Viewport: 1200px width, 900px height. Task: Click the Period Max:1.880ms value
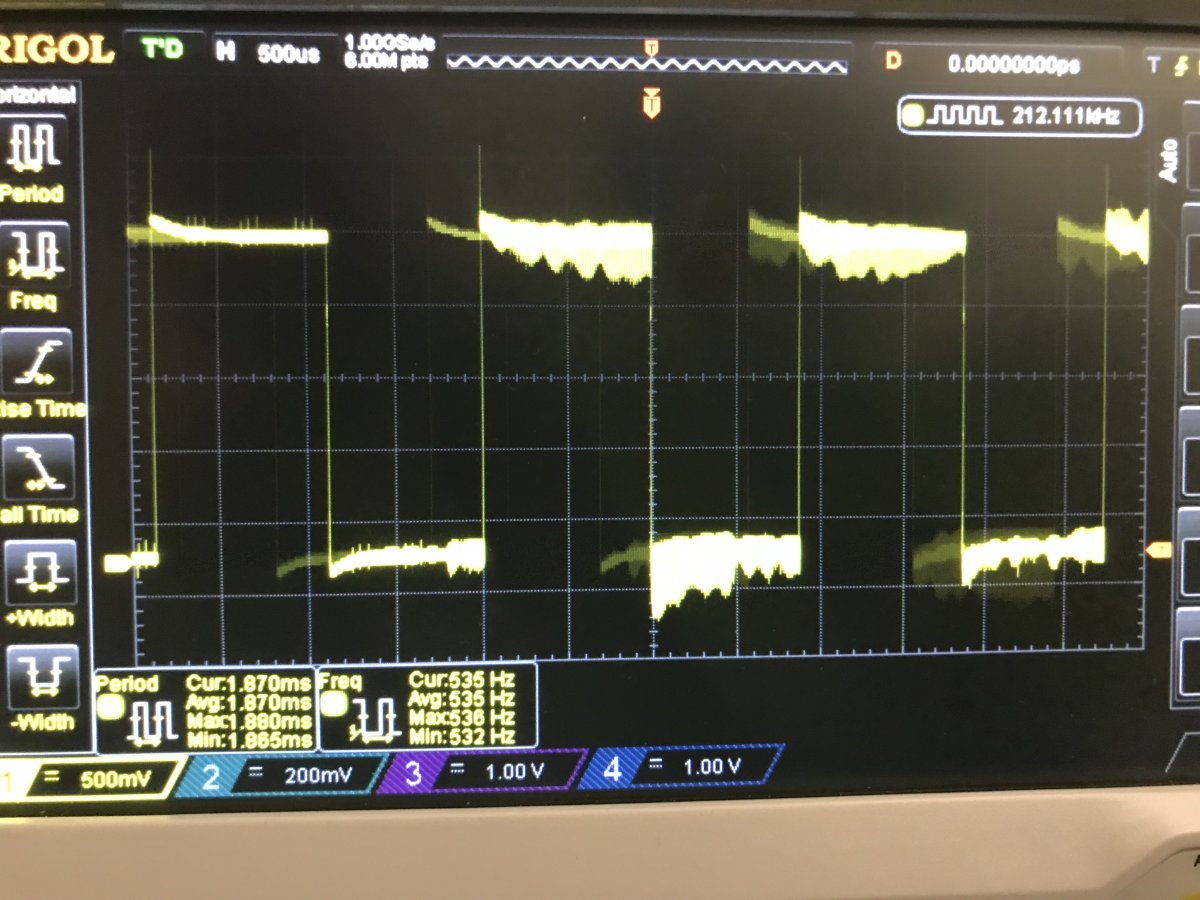tap(248, 721)
